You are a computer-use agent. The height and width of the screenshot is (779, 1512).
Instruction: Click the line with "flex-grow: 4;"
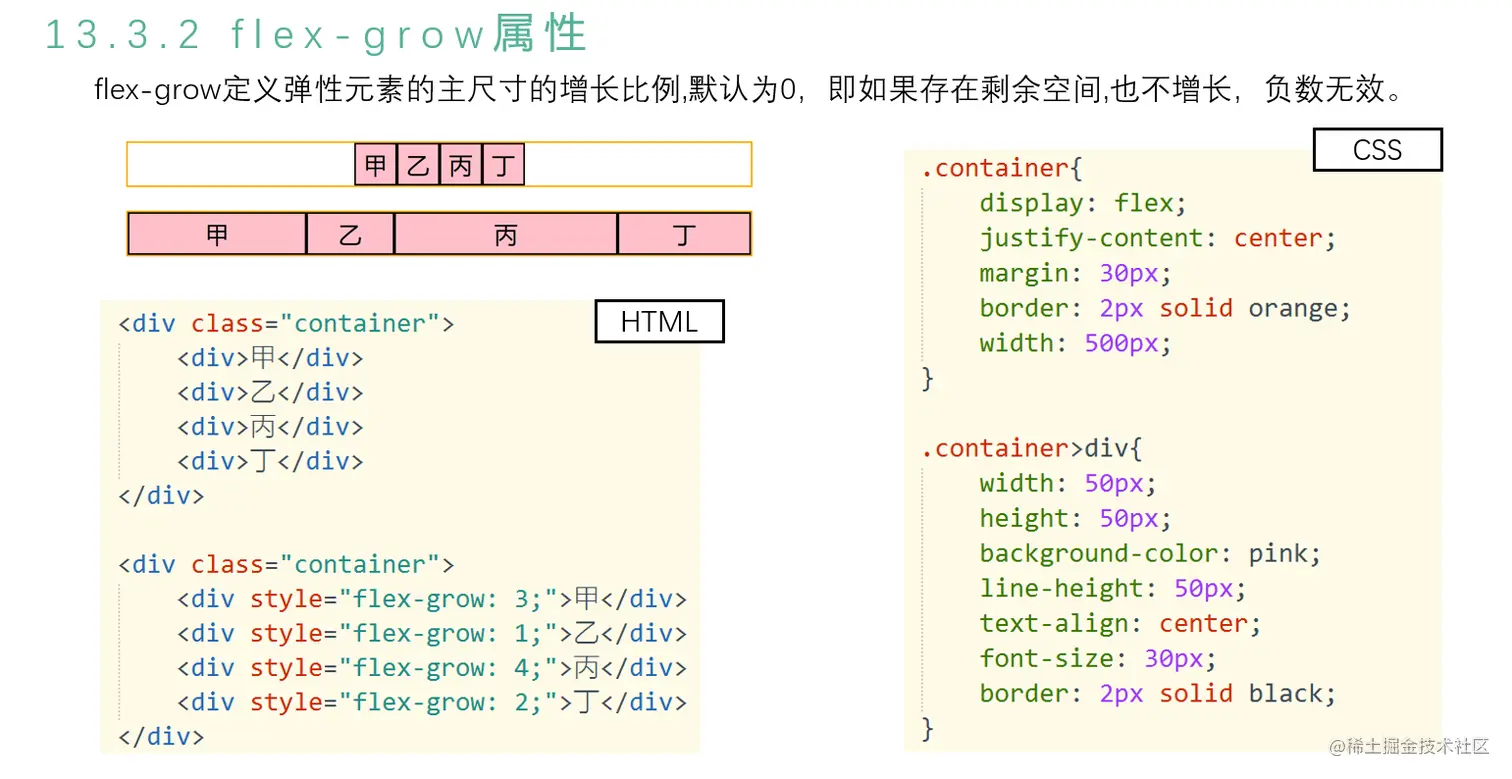tap(432, 668)
